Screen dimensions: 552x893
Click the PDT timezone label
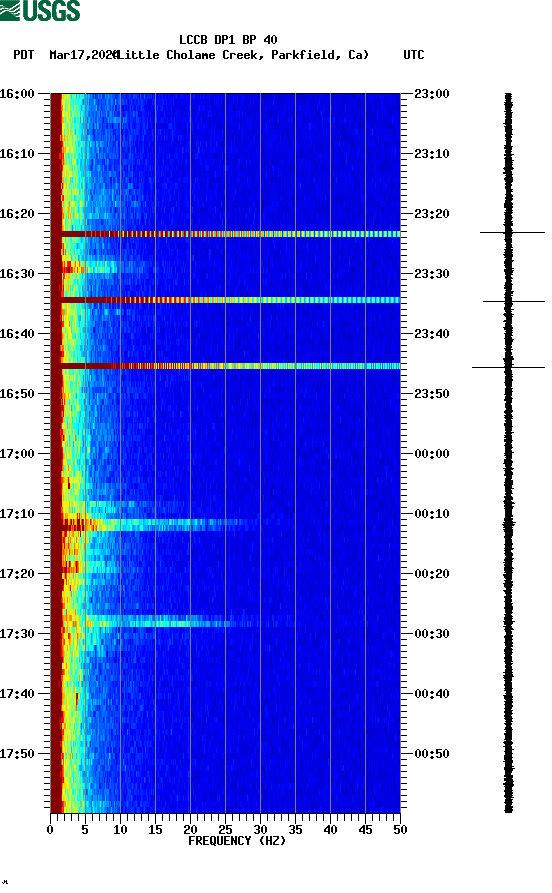click(x=23, y=55)
